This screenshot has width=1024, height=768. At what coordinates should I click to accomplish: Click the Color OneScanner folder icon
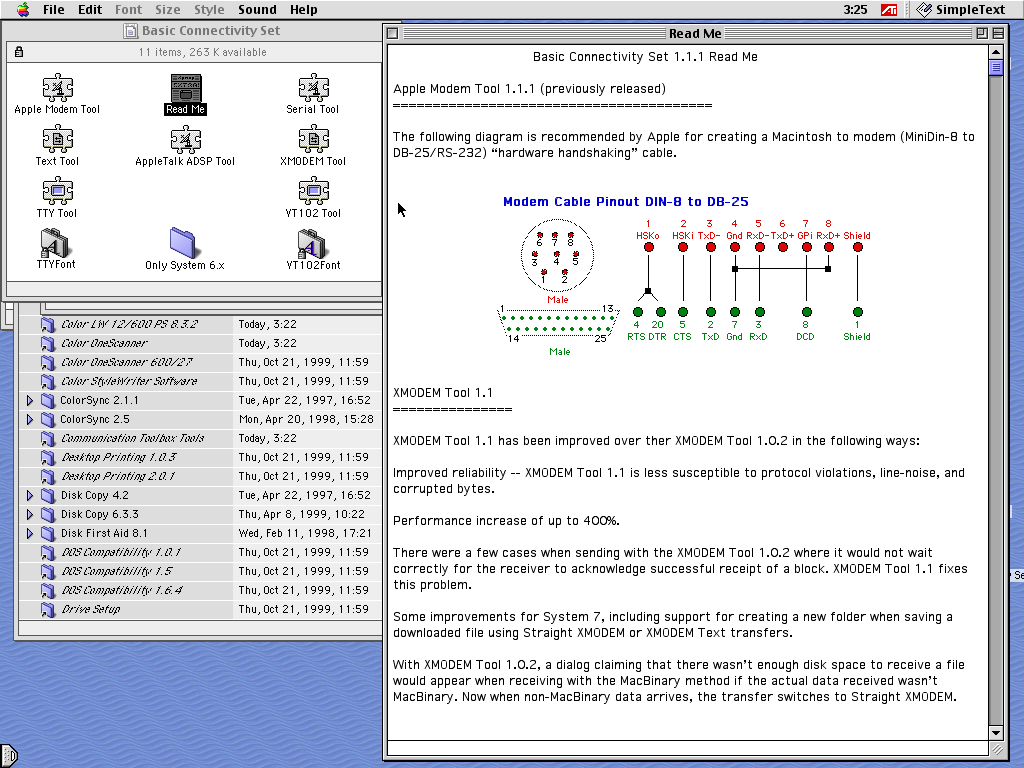coord(48,344)
